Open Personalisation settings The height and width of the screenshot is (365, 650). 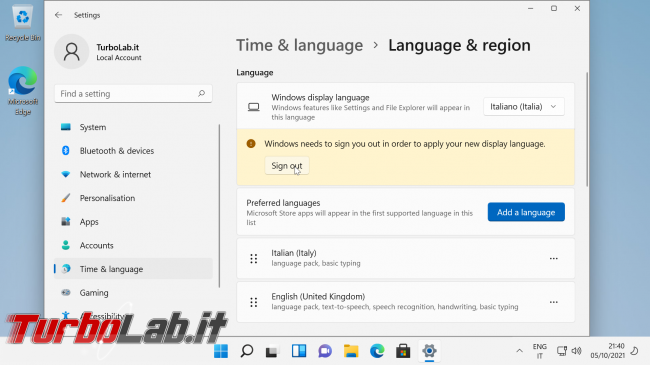point(133,198)
